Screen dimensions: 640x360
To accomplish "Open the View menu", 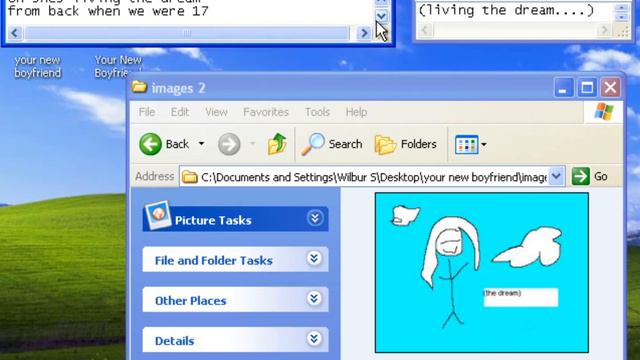I will pos(216,112).
